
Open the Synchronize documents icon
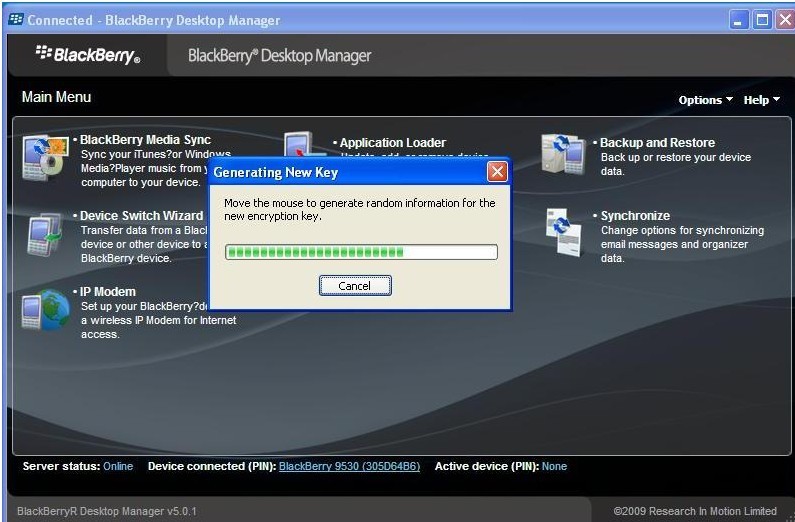(x=564, y=233)
